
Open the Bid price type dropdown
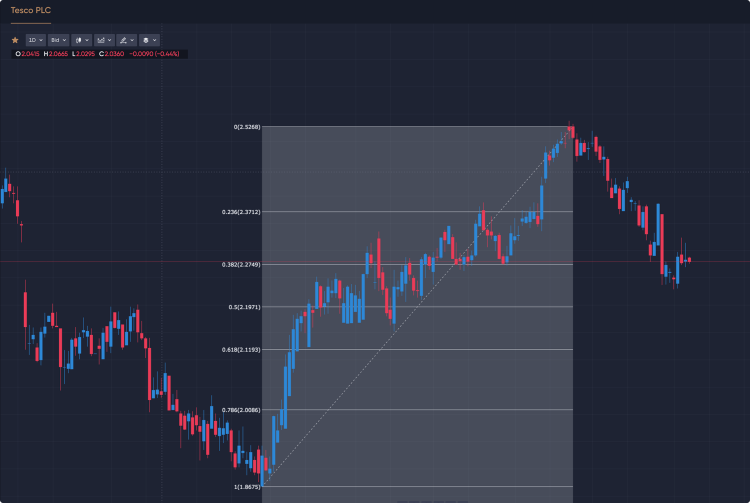click(x=58, y=40)
